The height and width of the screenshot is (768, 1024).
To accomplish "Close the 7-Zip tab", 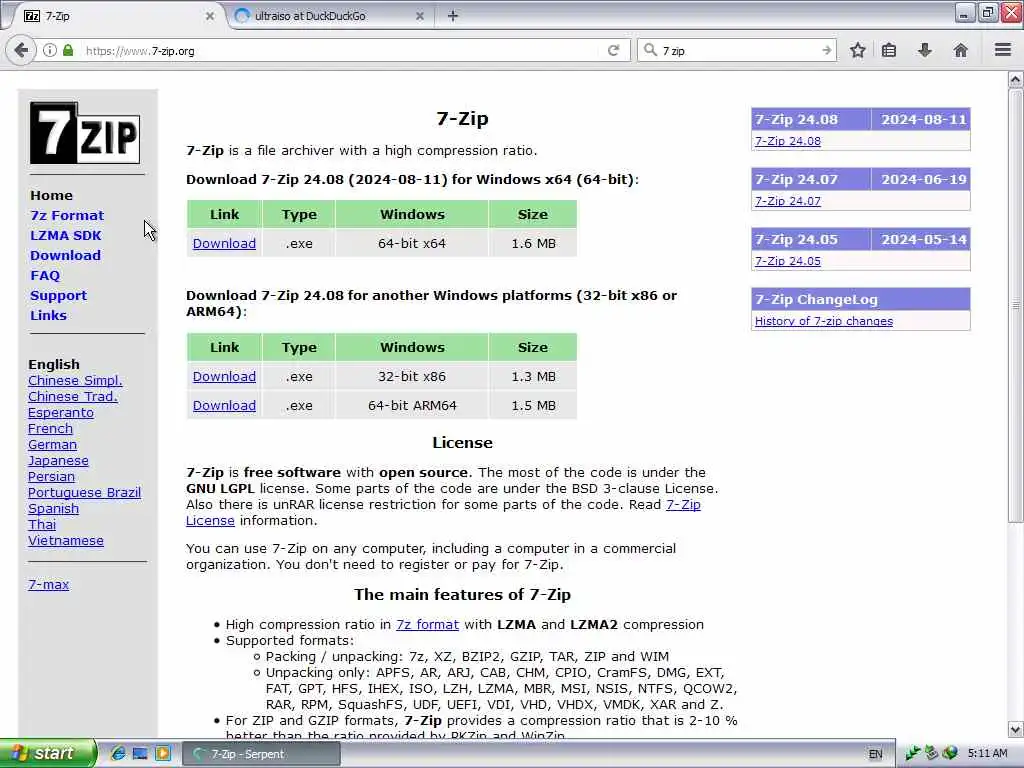I will (210, 16).
